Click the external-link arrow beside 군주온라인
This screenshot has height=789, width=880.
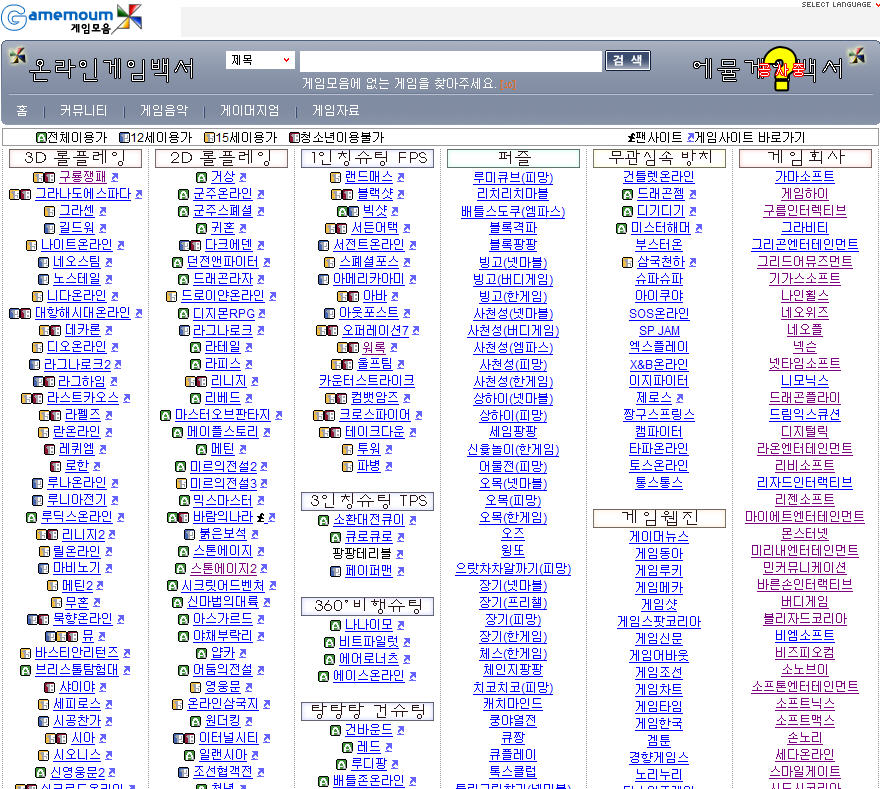coord(260,194)
